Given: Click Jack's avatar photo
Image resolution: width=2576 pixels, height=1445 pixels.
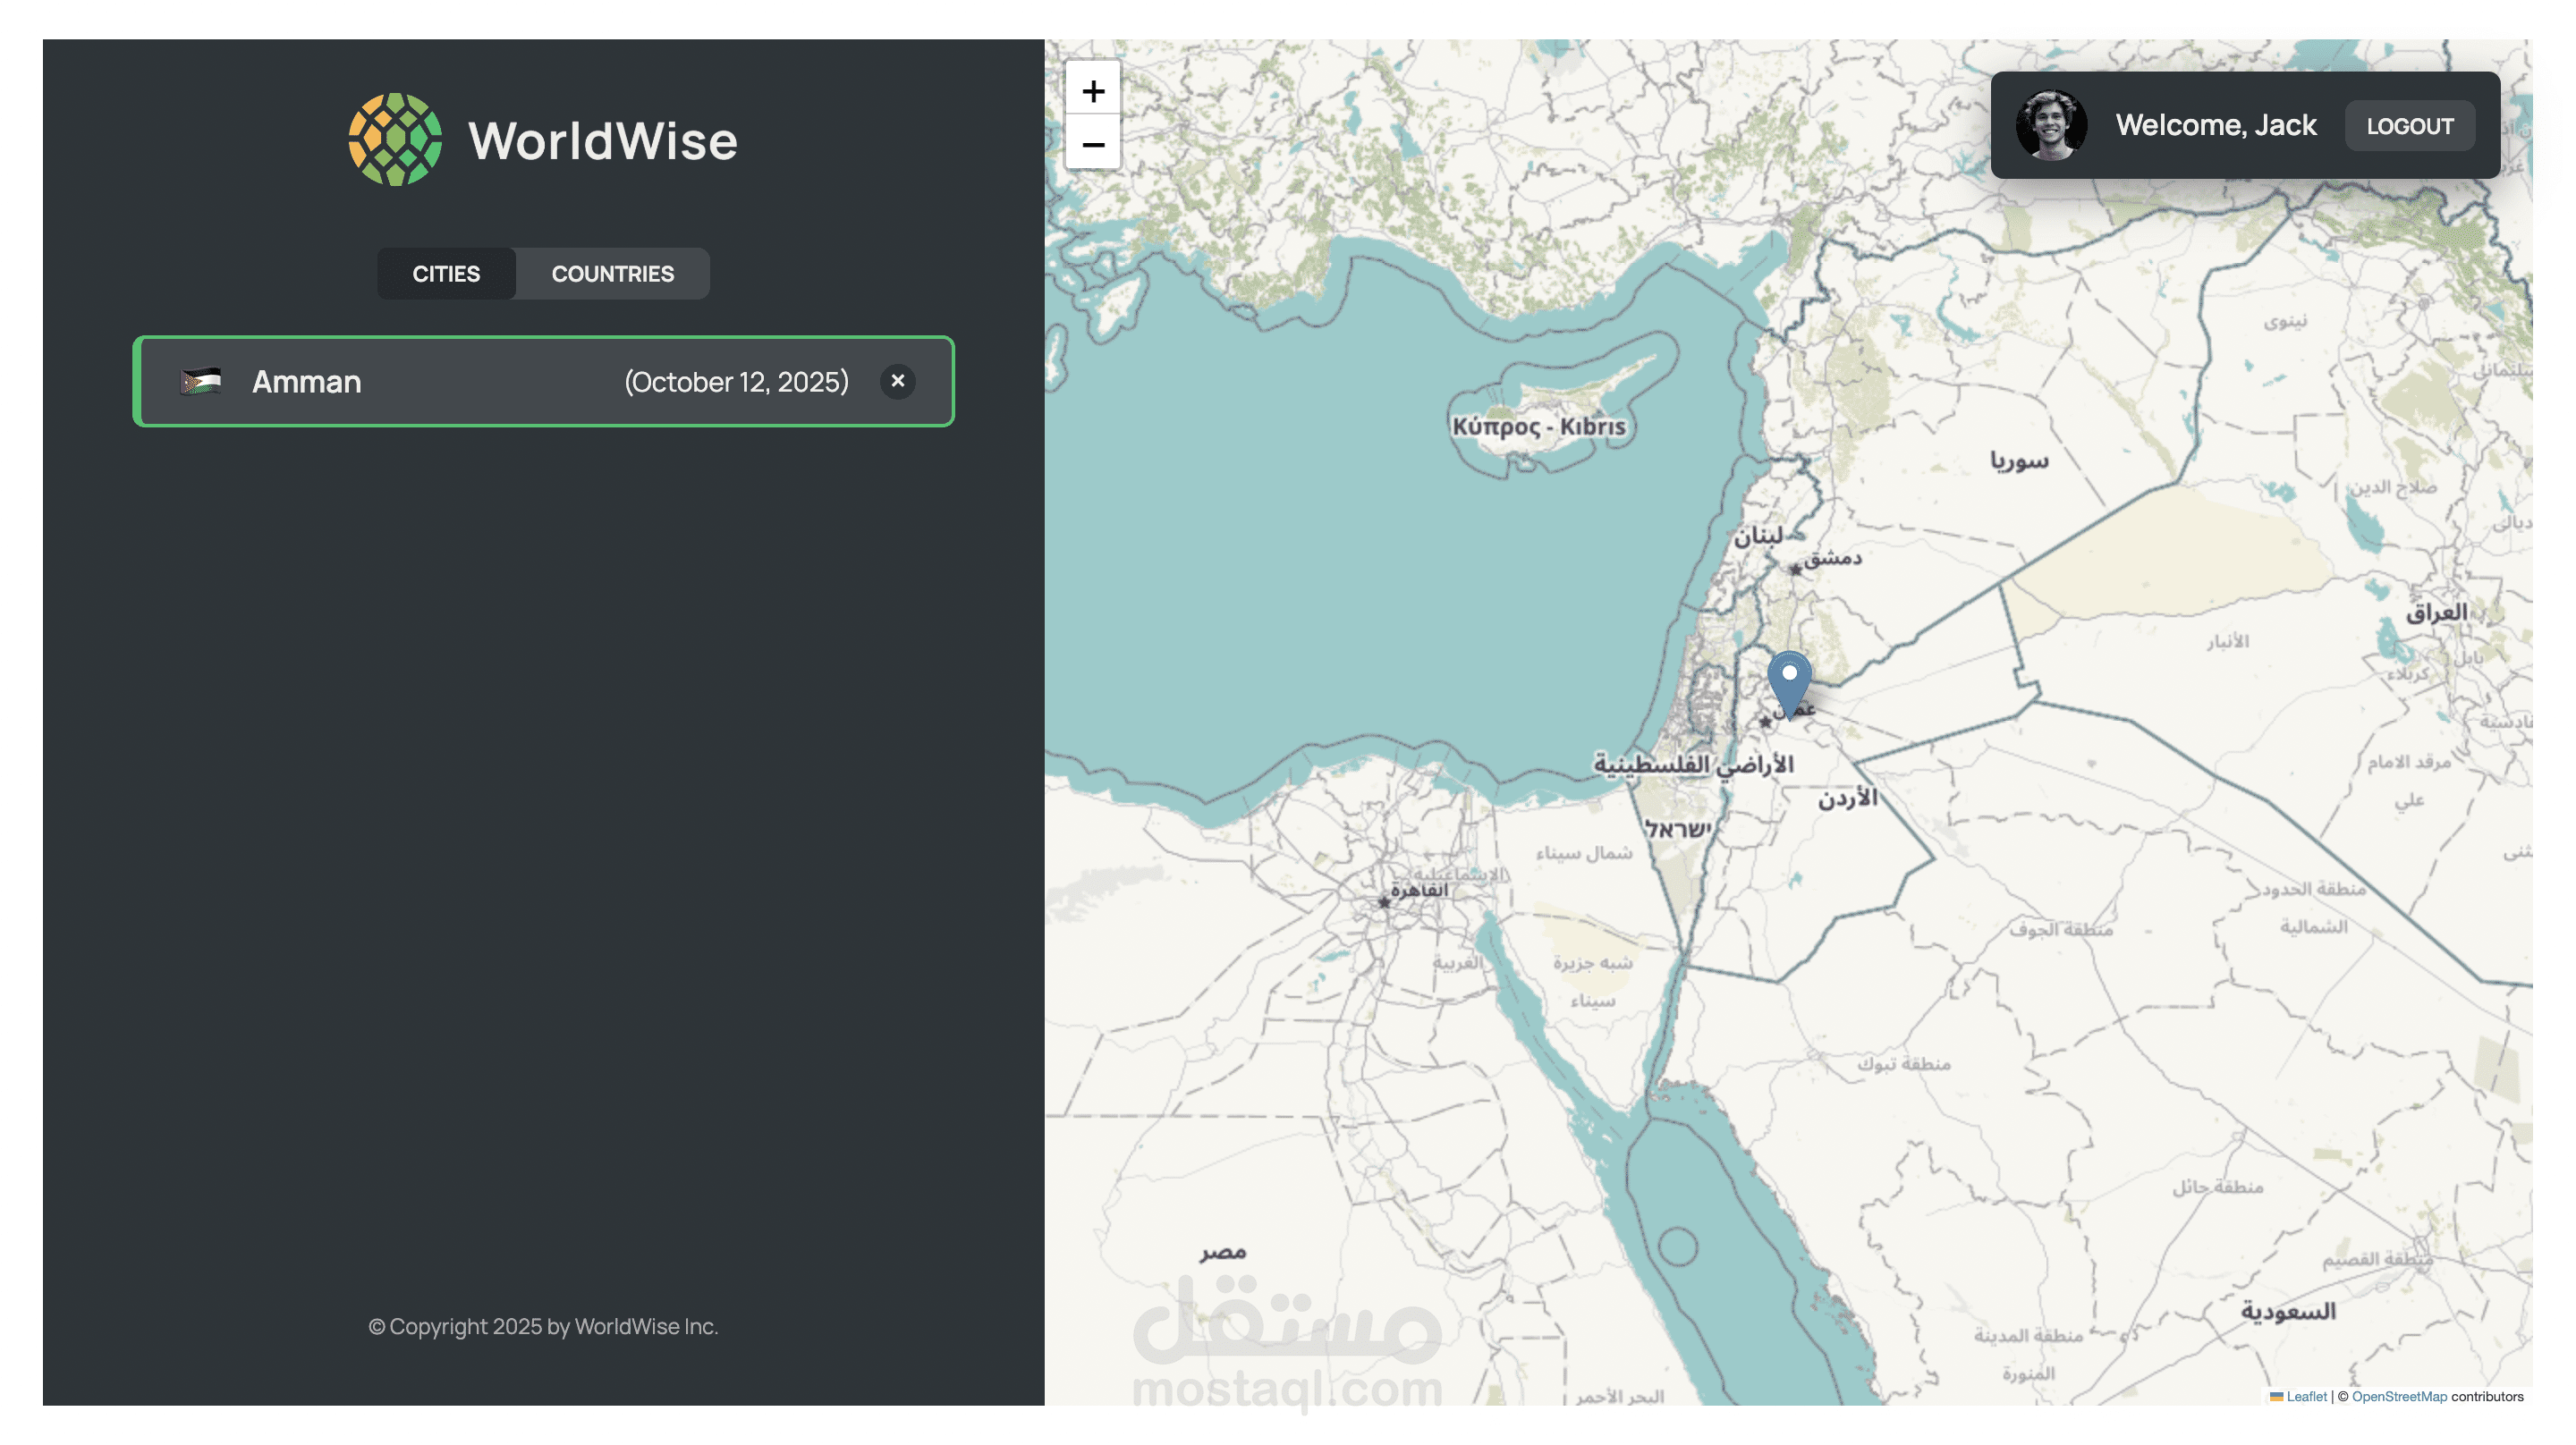Looking at the screenshot, I should click(x=2051, y=125).
